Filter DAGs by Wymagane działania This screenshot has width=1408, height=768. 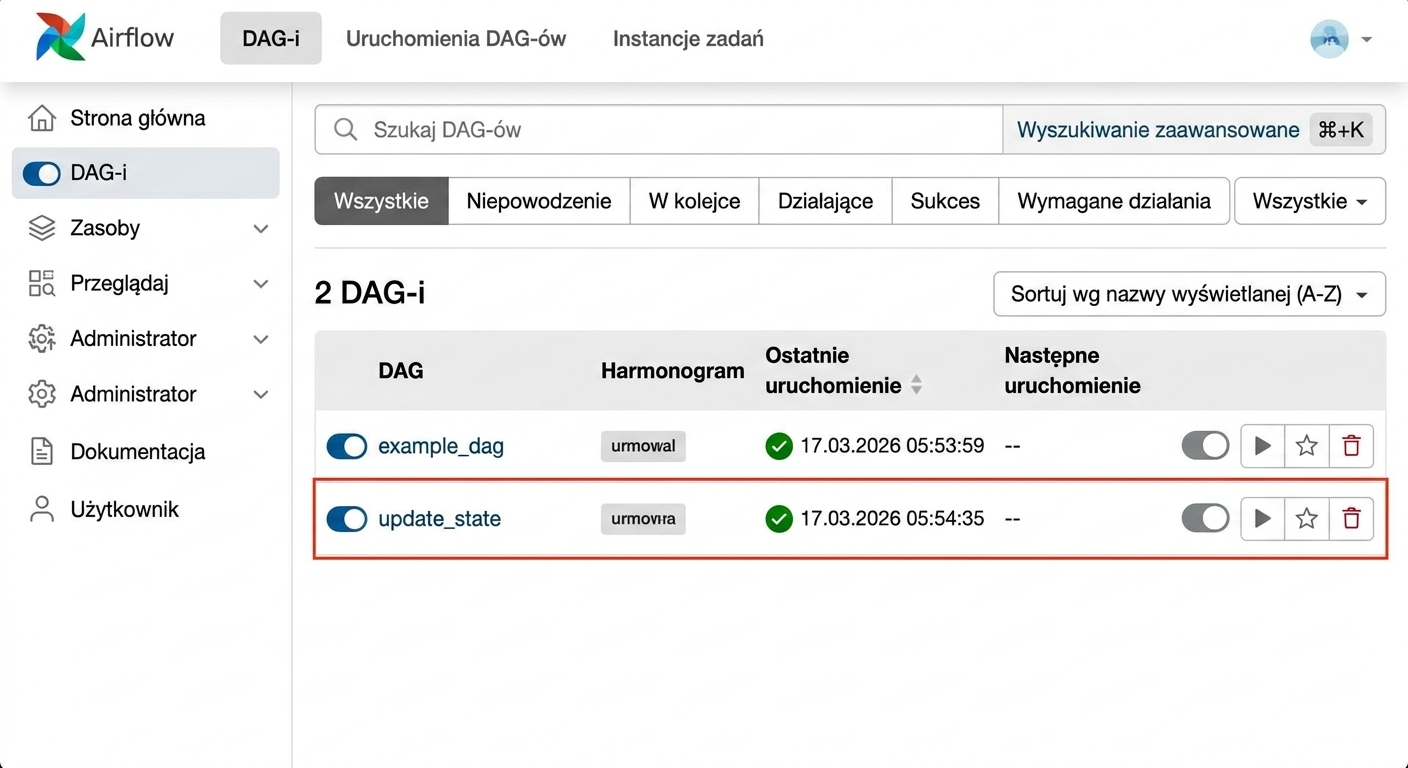(1114, 201)
